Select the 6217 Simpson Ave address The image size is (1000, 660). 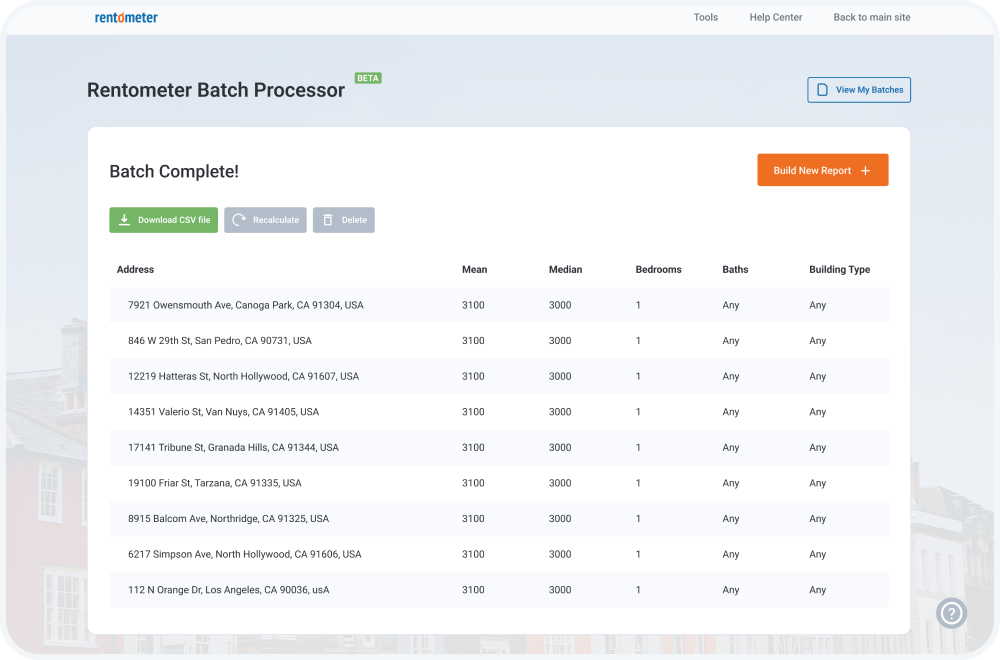(245, 555)
